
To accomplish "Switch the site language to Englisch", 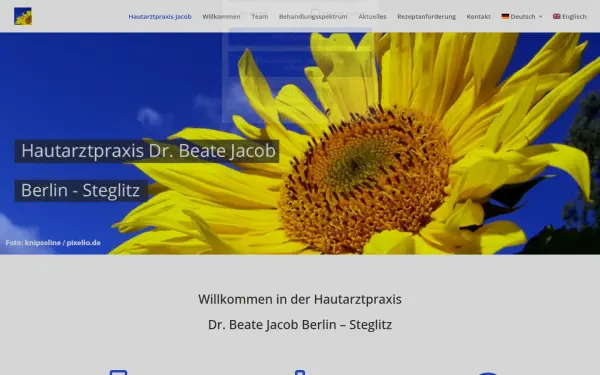I will (x=569, y=16).
